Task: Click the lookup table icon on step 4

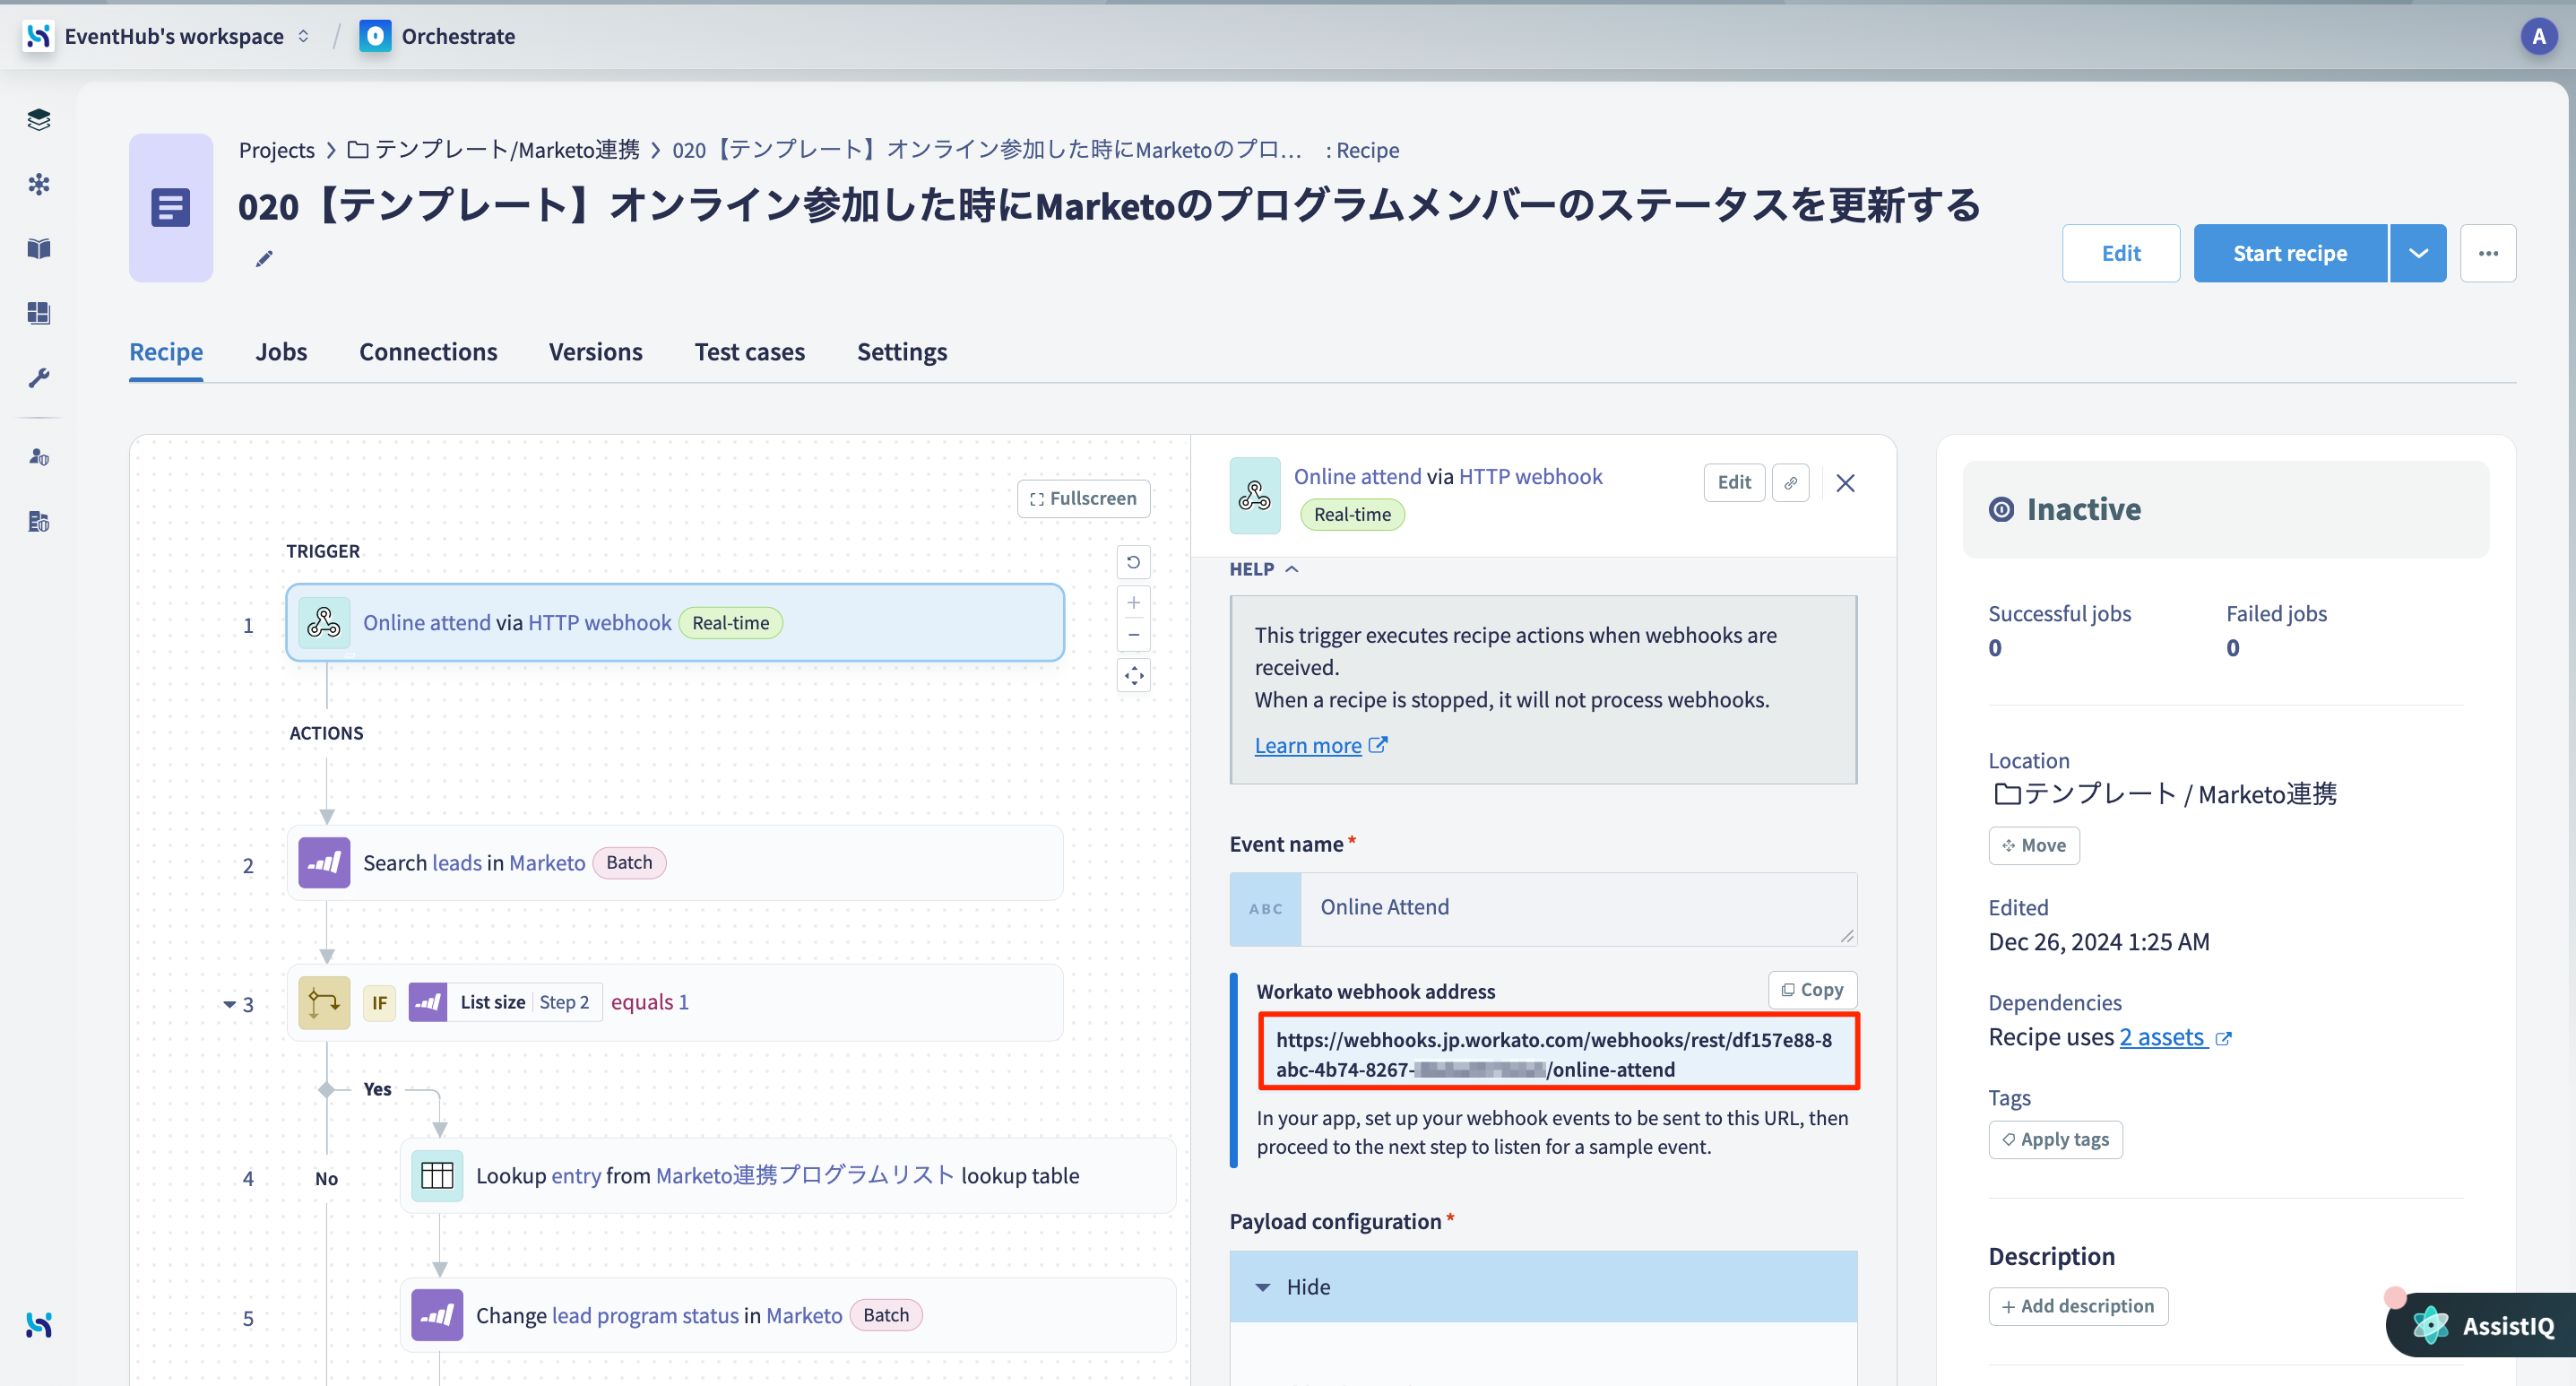Action: click(437, 1176)
